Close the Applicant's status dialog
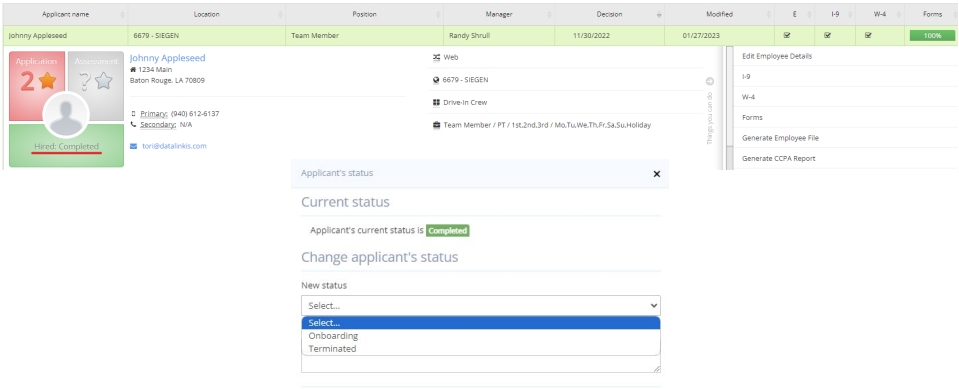 coord(657,174)
